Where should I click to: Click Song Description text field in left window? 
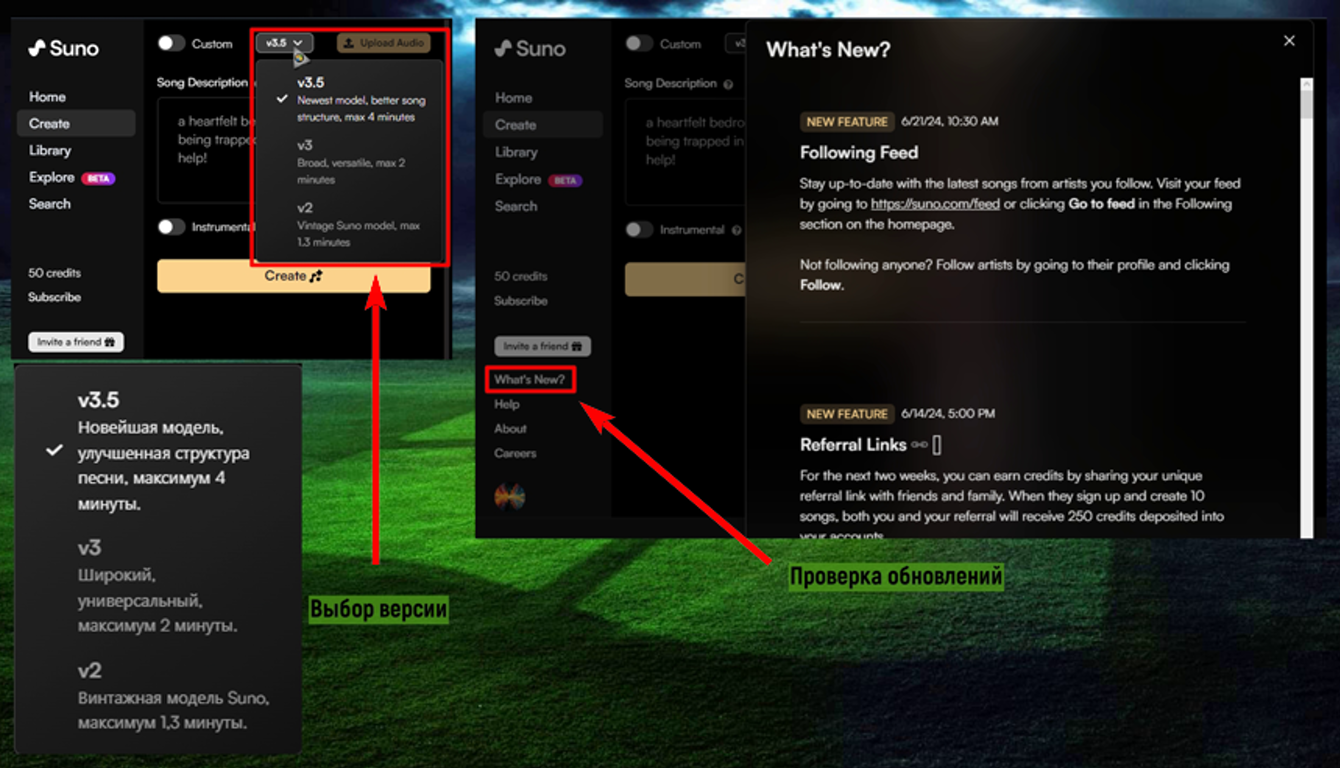[x=206, y=149]
